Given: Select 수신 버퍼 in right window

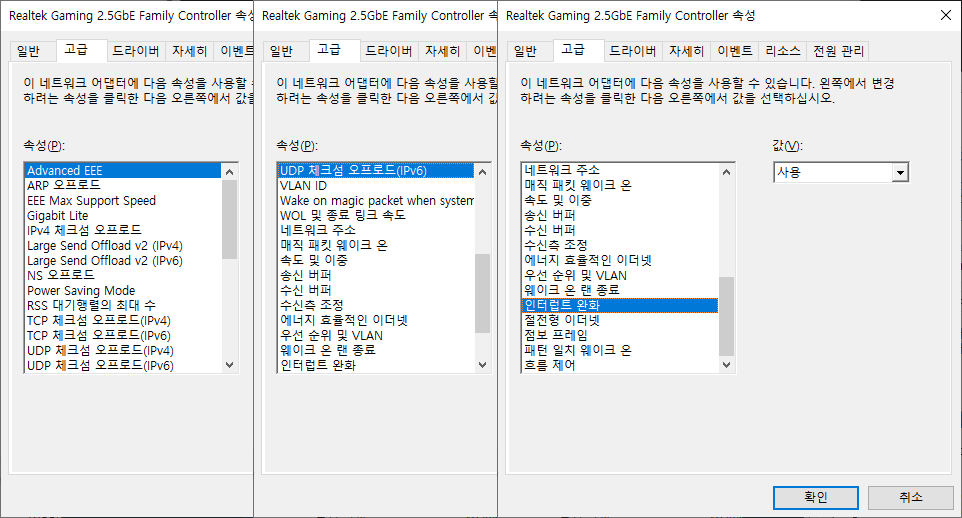Looking at the screenshot, I should (x=620, y=230).
